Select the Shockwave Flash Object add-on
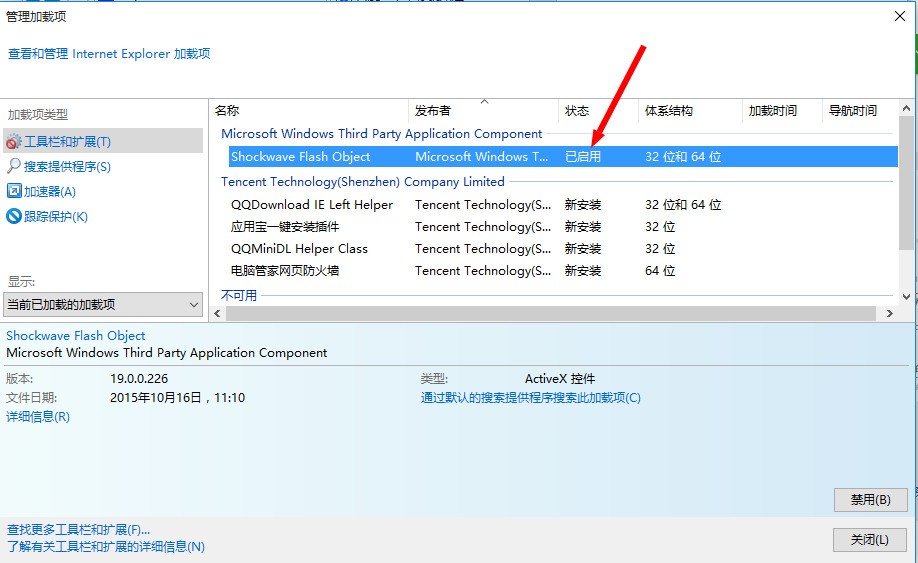Viewport: 918px width, 563px height. pyautogui.click(x=301, y=157)
